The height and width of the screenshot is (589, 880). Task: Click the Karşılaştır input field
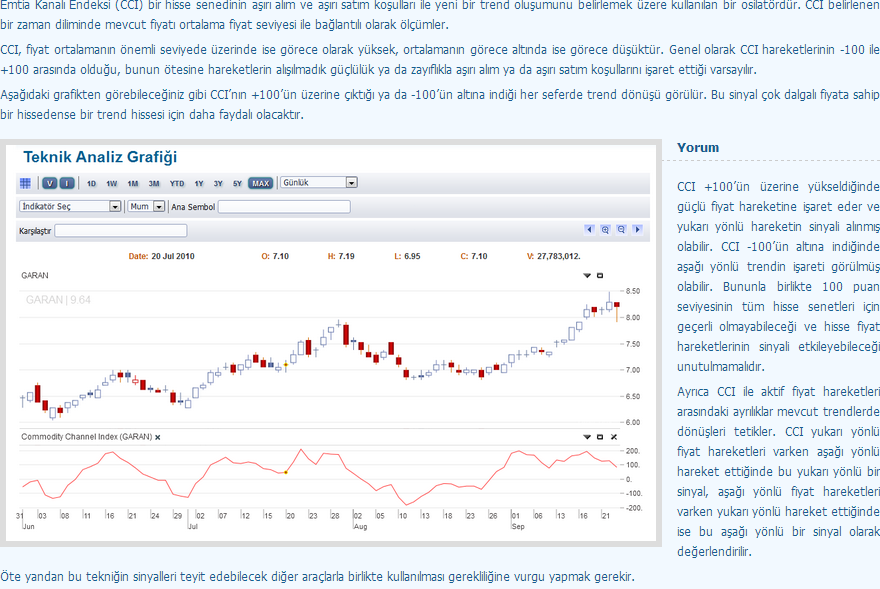[121, 230]
